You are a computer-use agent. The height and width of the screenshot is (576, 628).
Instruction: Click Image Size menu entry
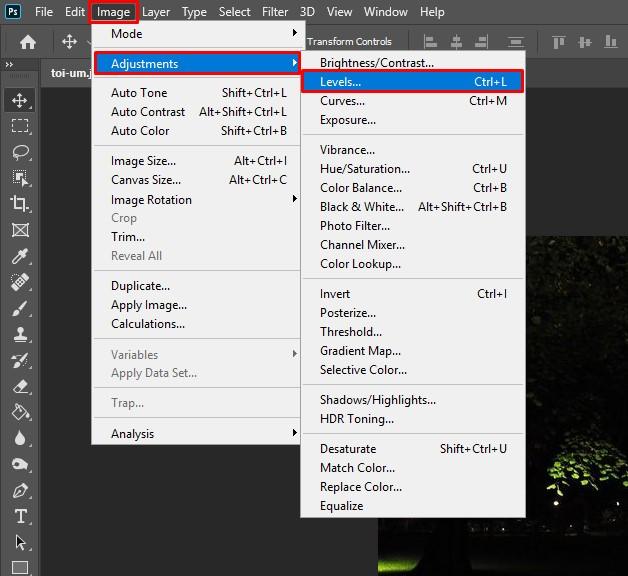coord(143,160)
